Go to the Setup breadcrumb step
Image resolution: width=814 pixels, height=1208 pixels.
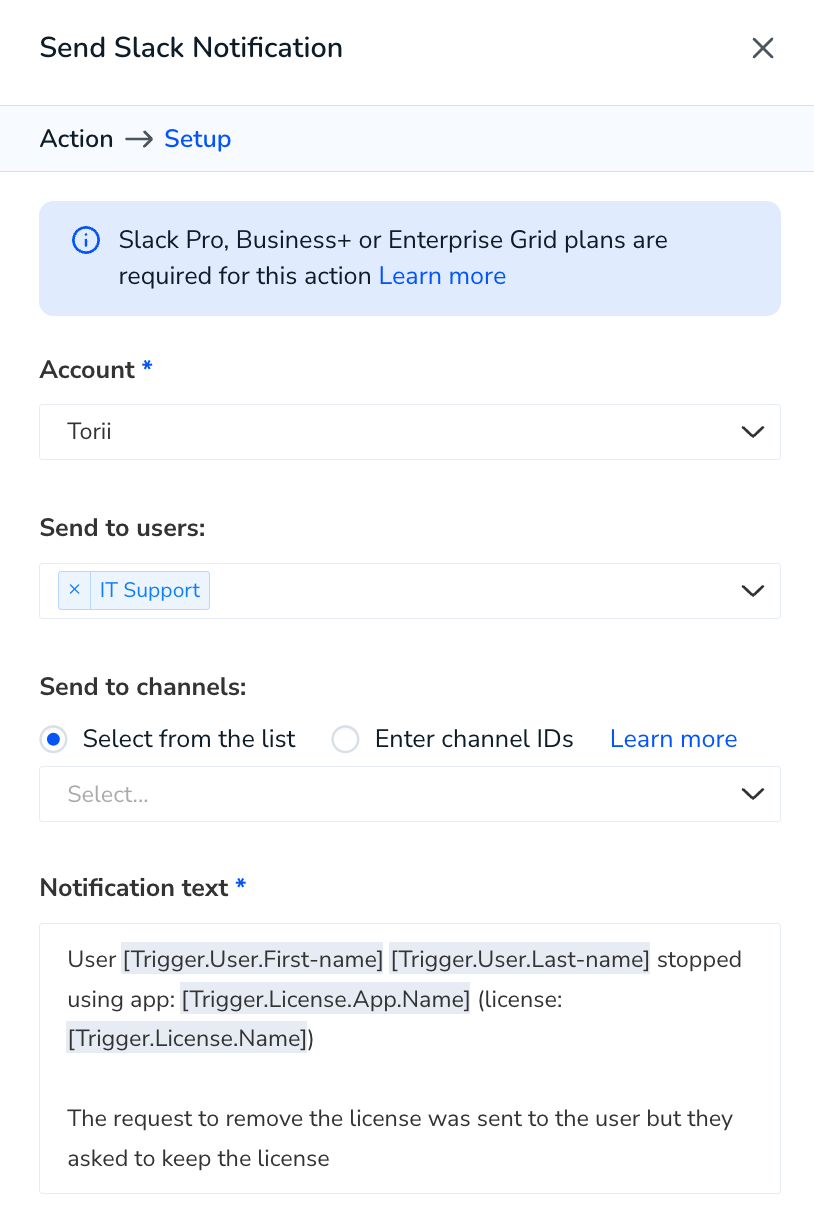click(x=198, y=139)
